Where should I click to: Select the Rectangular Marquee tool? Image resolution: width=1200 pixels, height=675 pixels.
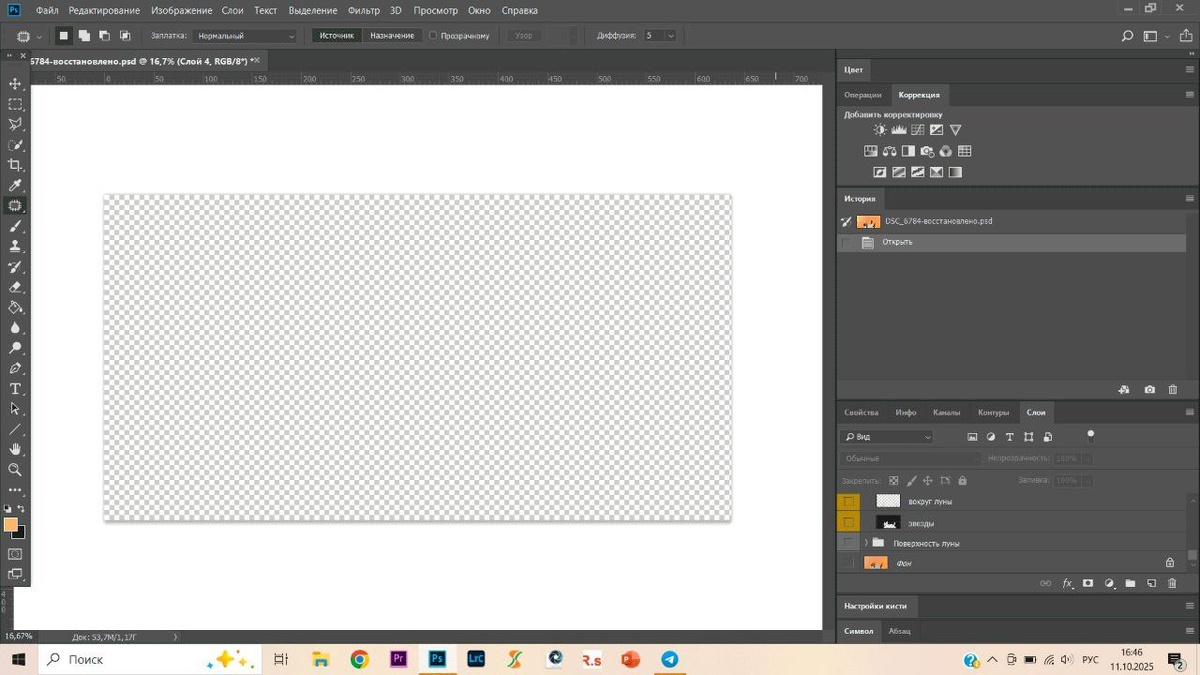tap(15, 104)
